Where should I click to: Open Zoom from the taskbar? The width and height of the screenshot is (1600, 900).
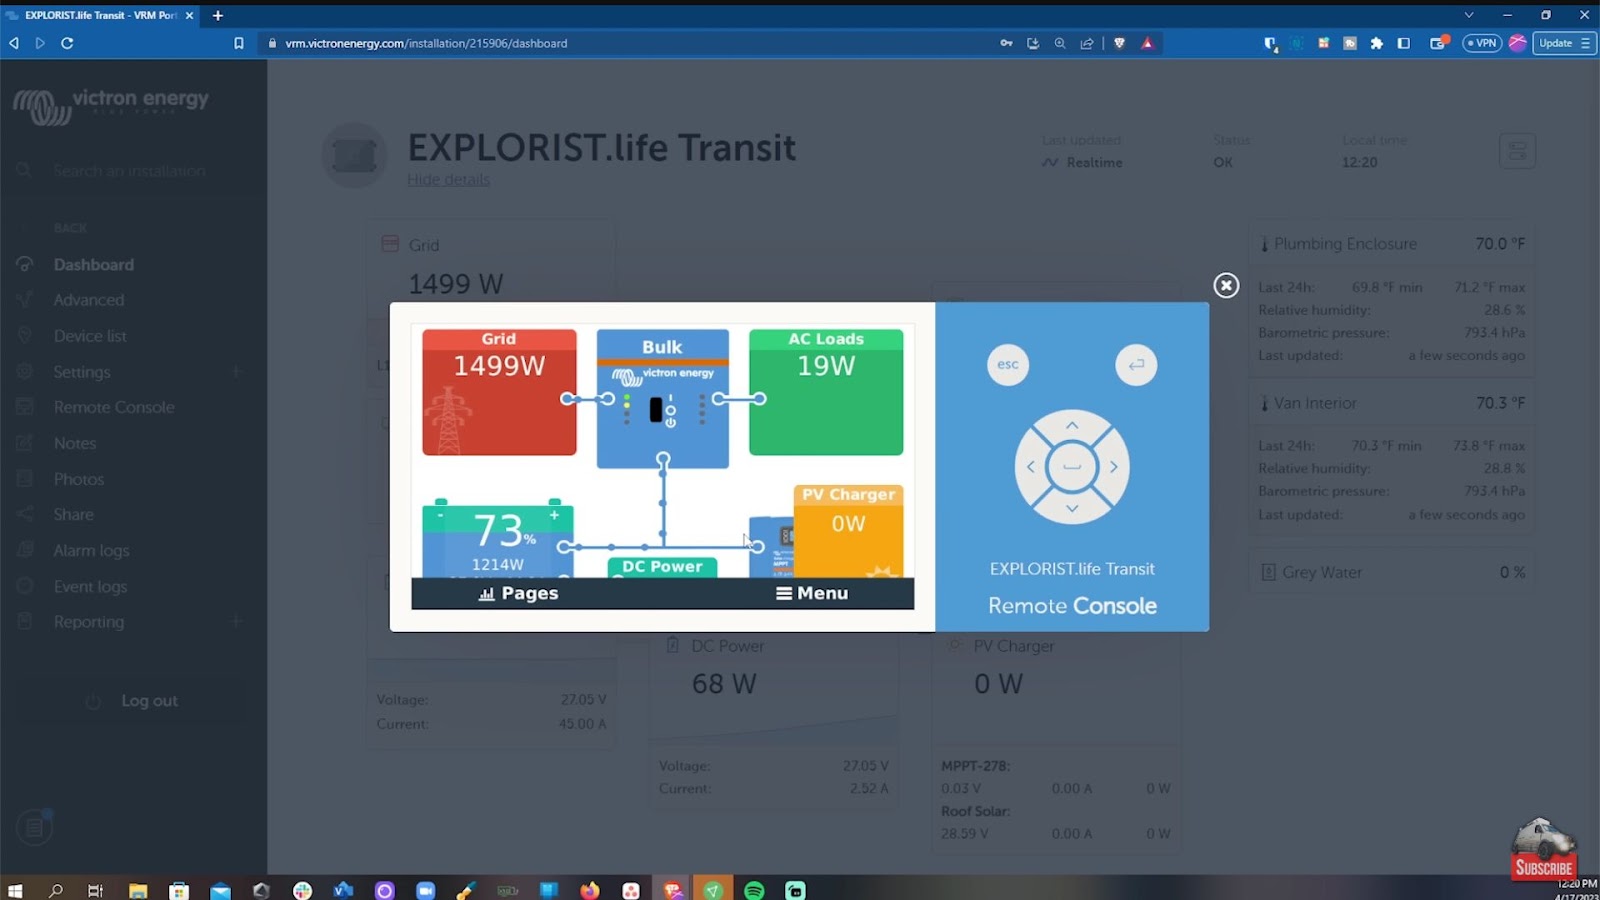[426, 890]
